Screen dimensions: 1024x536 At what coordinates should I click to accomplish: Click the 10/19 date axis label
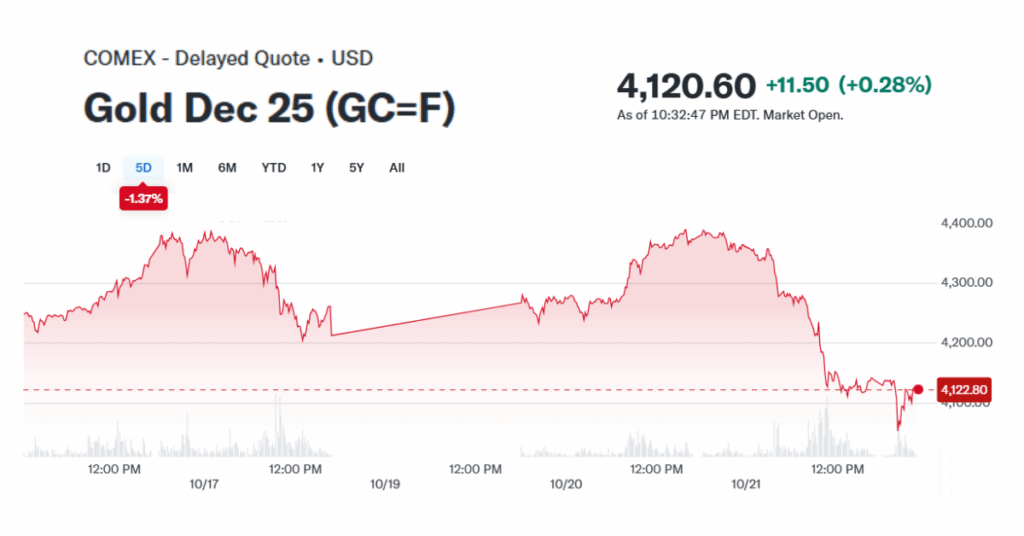[385, 484]
